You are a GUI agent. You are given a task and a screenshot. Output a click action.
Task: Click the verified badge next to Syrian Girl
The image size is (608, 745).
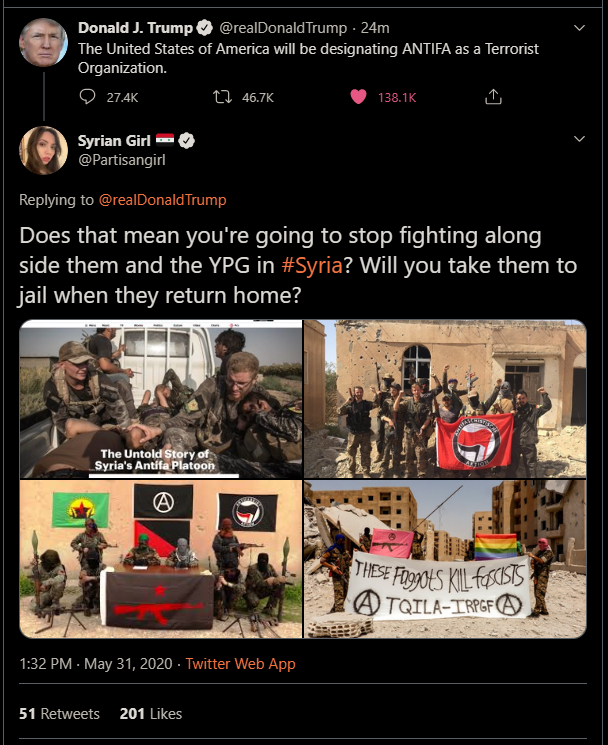(x=186, y=141)
